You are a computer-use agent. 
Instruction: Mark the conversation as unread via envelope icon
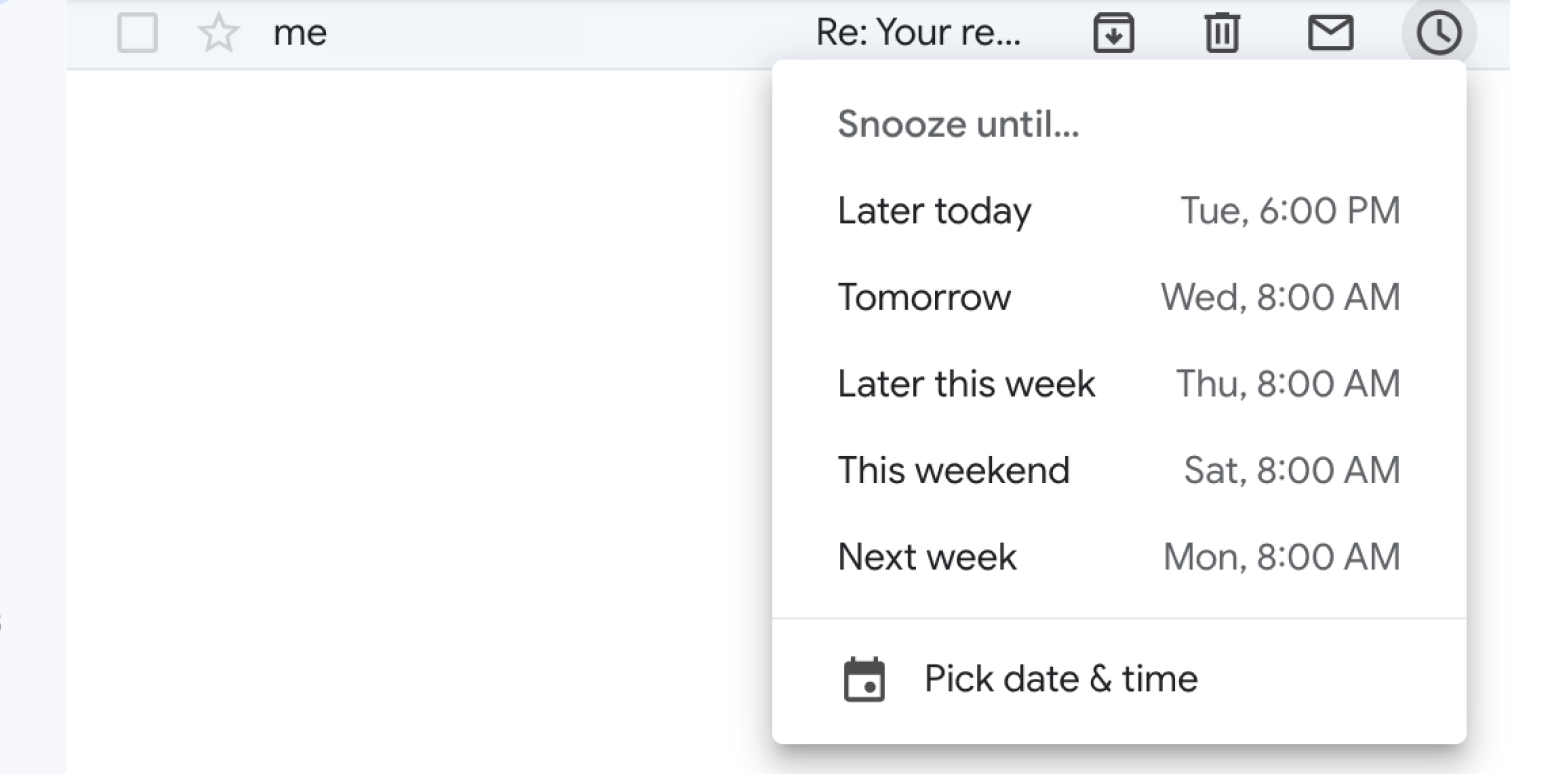[1330, 32]
